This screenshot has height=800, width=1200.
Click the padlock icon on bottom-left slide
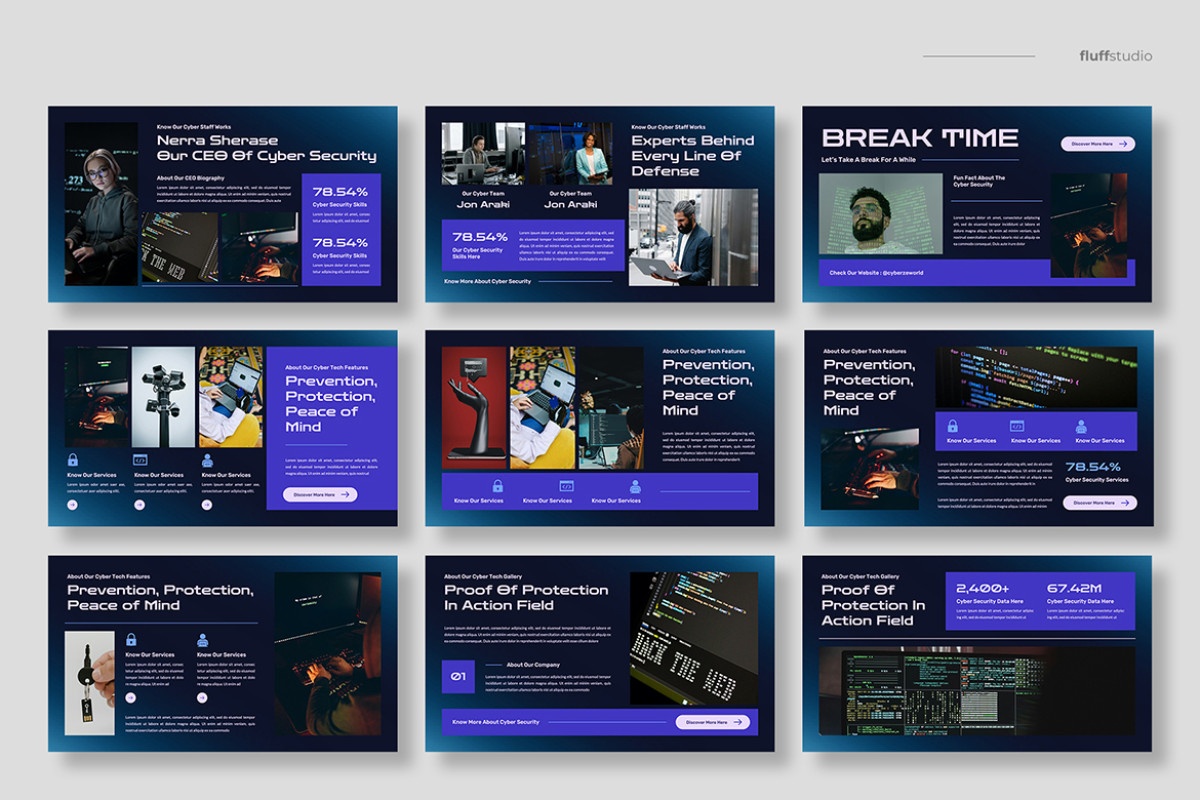(x=131, y=639)
